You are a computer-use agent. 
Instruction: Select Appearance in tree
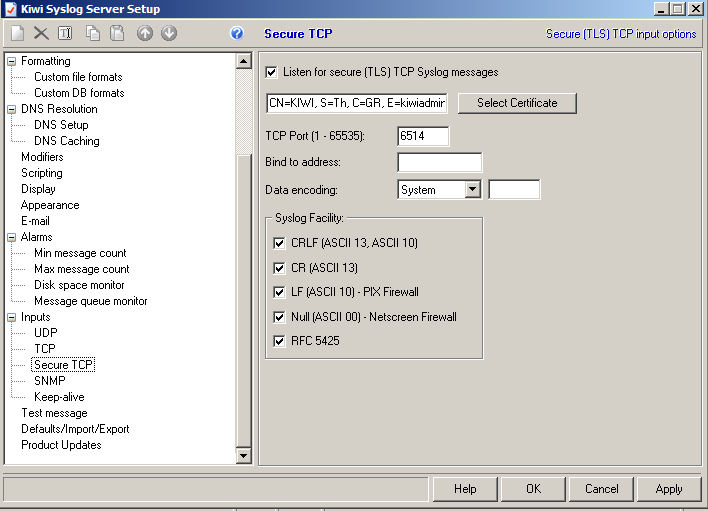(50, 205)
